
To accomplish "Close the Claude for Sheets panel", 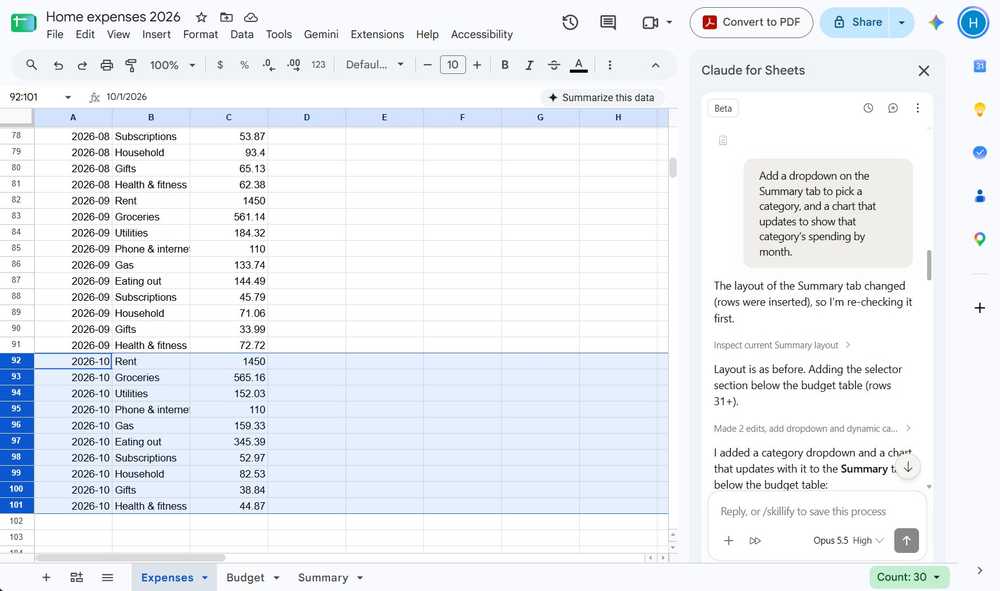I will coord(923,71).
